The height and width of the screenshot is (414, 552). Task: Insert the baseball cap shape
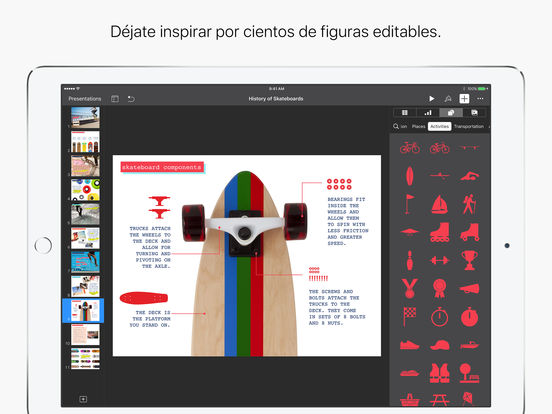pos(440,345)
